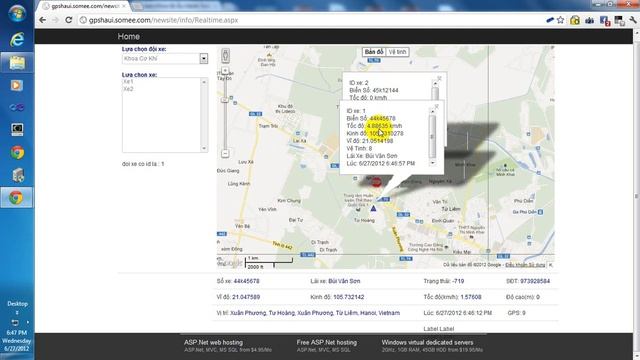Open the monitor-screen app icon in taskbar

(x=17, y=129)
